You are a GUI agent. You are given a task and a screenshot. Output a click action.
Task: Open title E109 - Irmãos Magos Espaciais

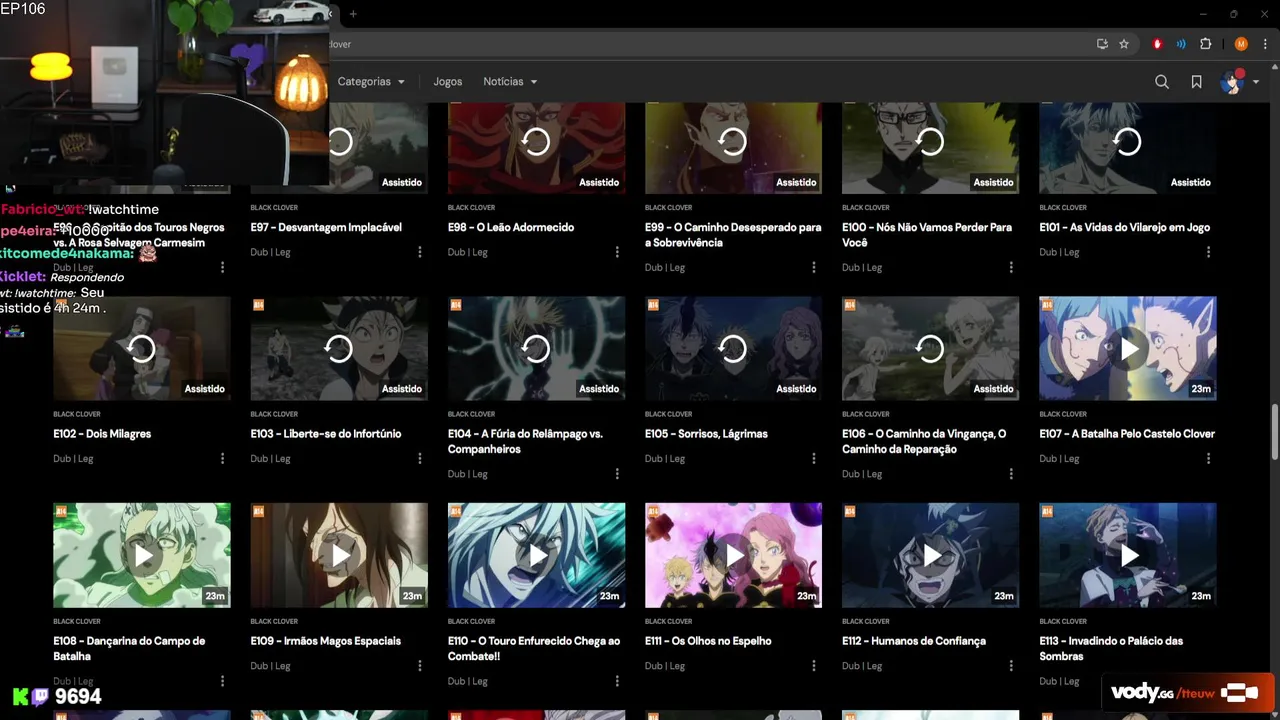tap(326, 641)
